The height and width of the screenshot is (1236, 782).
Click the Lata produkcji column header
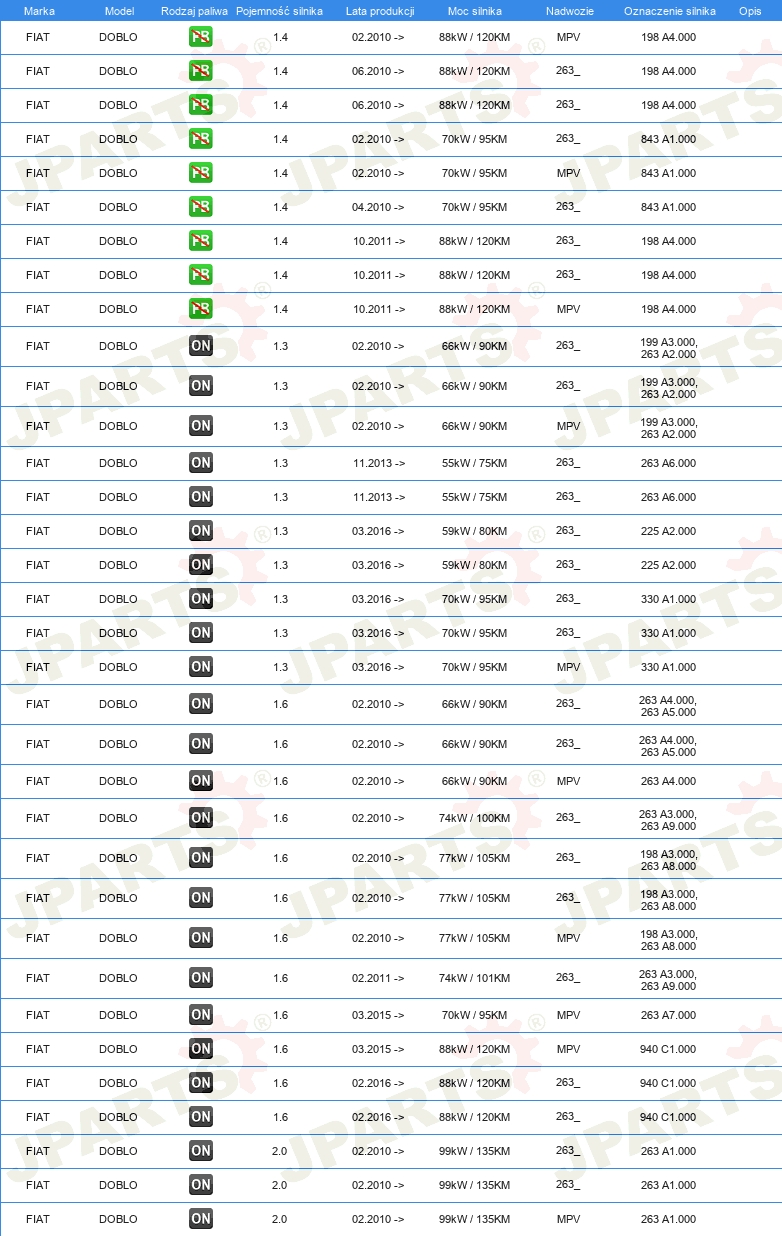click(x=379, y=10)
